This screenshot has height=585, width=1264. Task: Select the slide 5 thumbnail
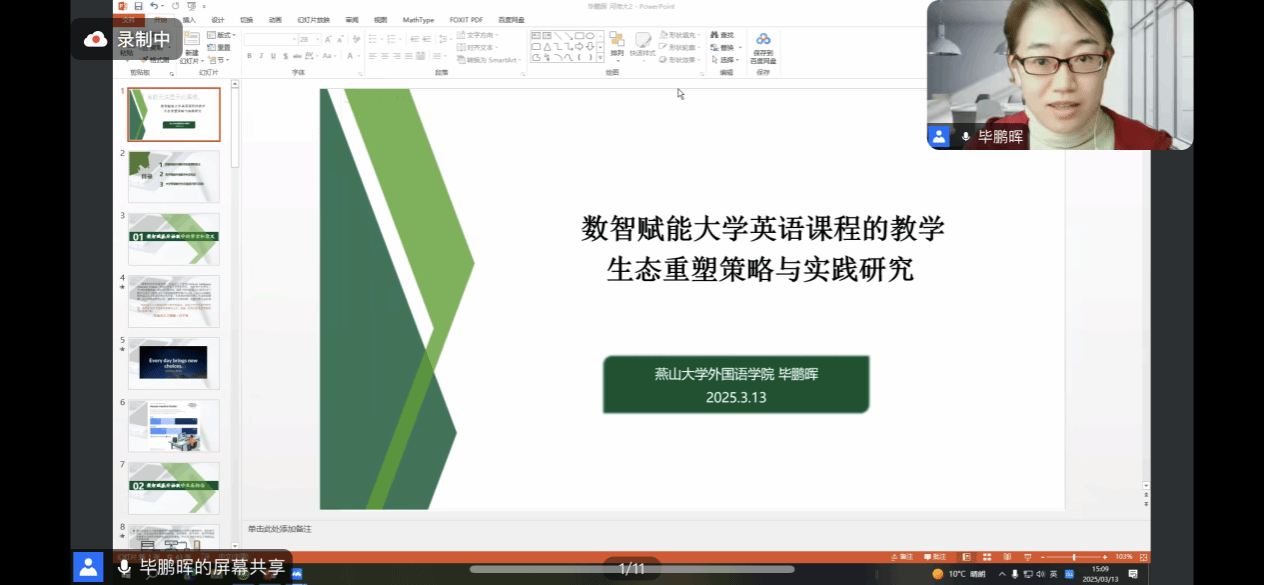pos(173,364)
